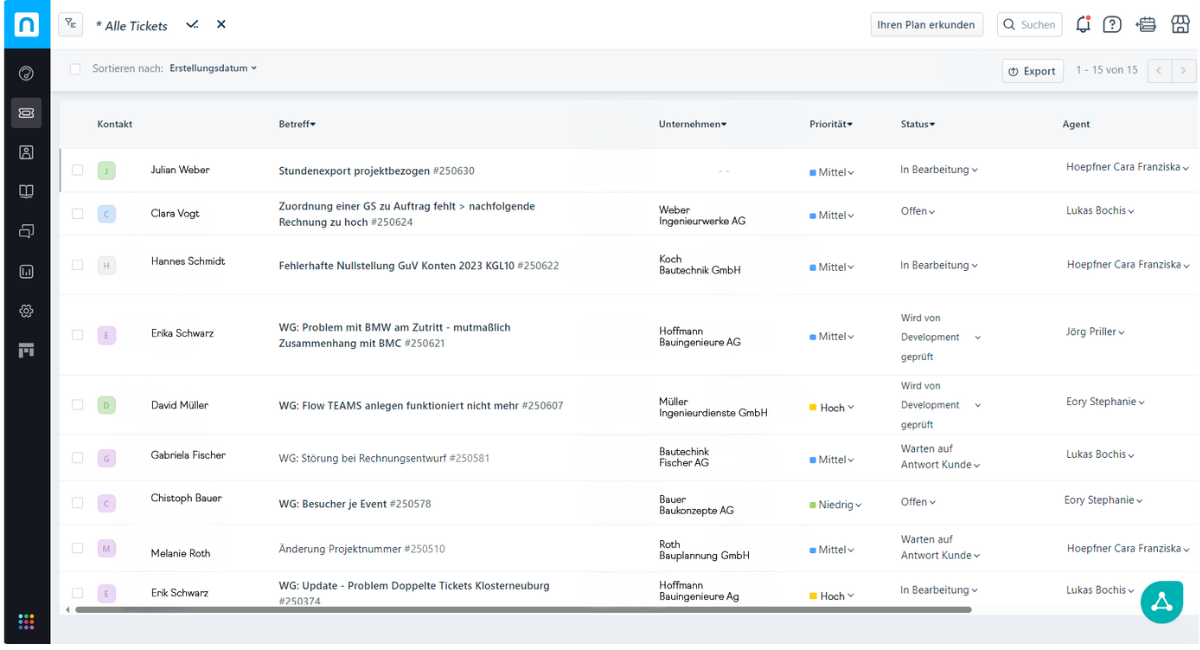Image resolution: width=1200 pixels, height=650 pixels.
Task: Select the checkbox for Julian Weber ticket
Action: (77, 170)
